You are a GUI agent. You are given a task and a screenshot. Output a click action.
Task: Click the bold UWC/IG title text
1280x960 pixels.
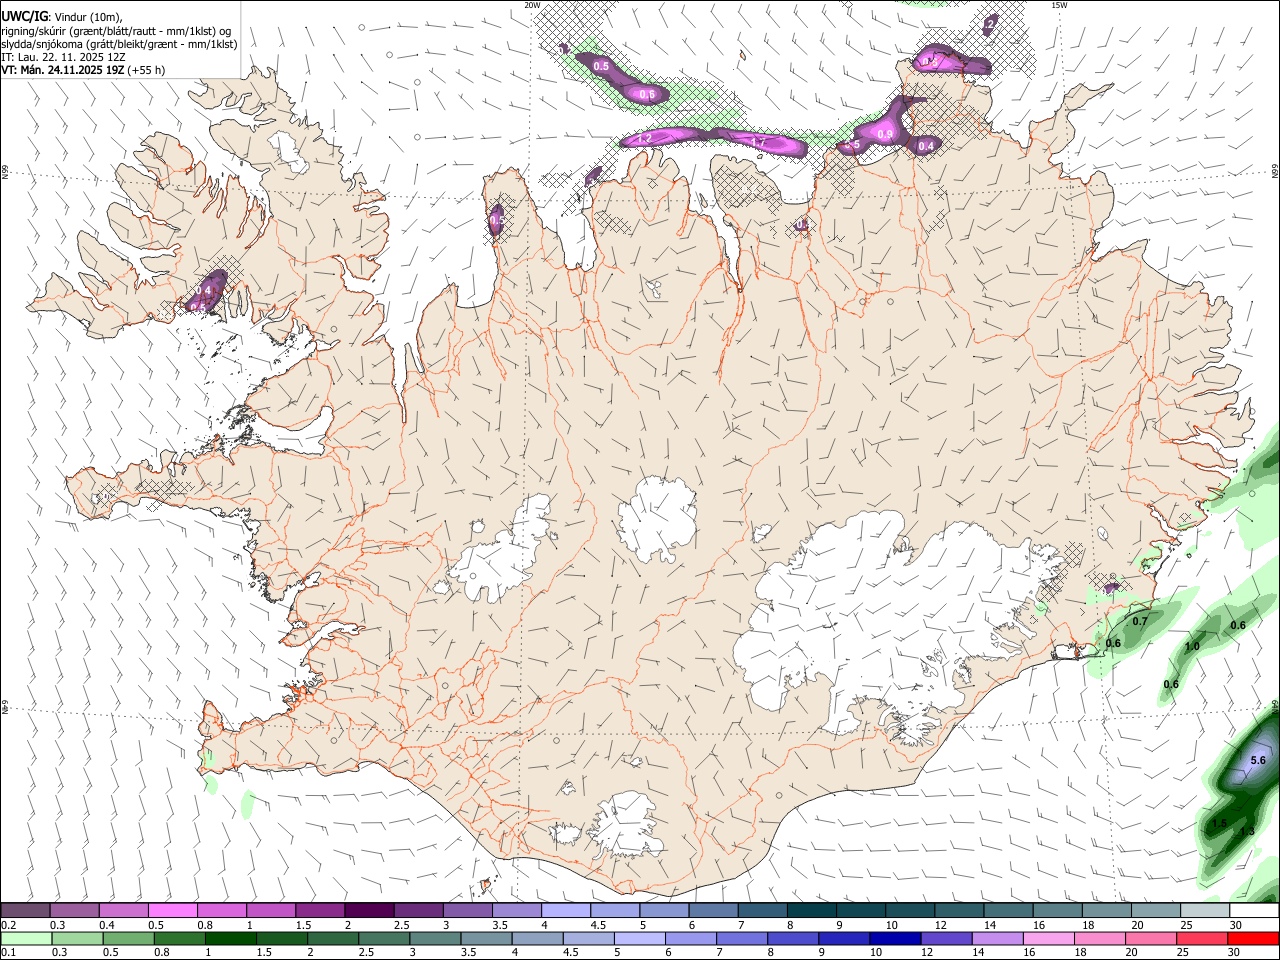pos(24,17)
